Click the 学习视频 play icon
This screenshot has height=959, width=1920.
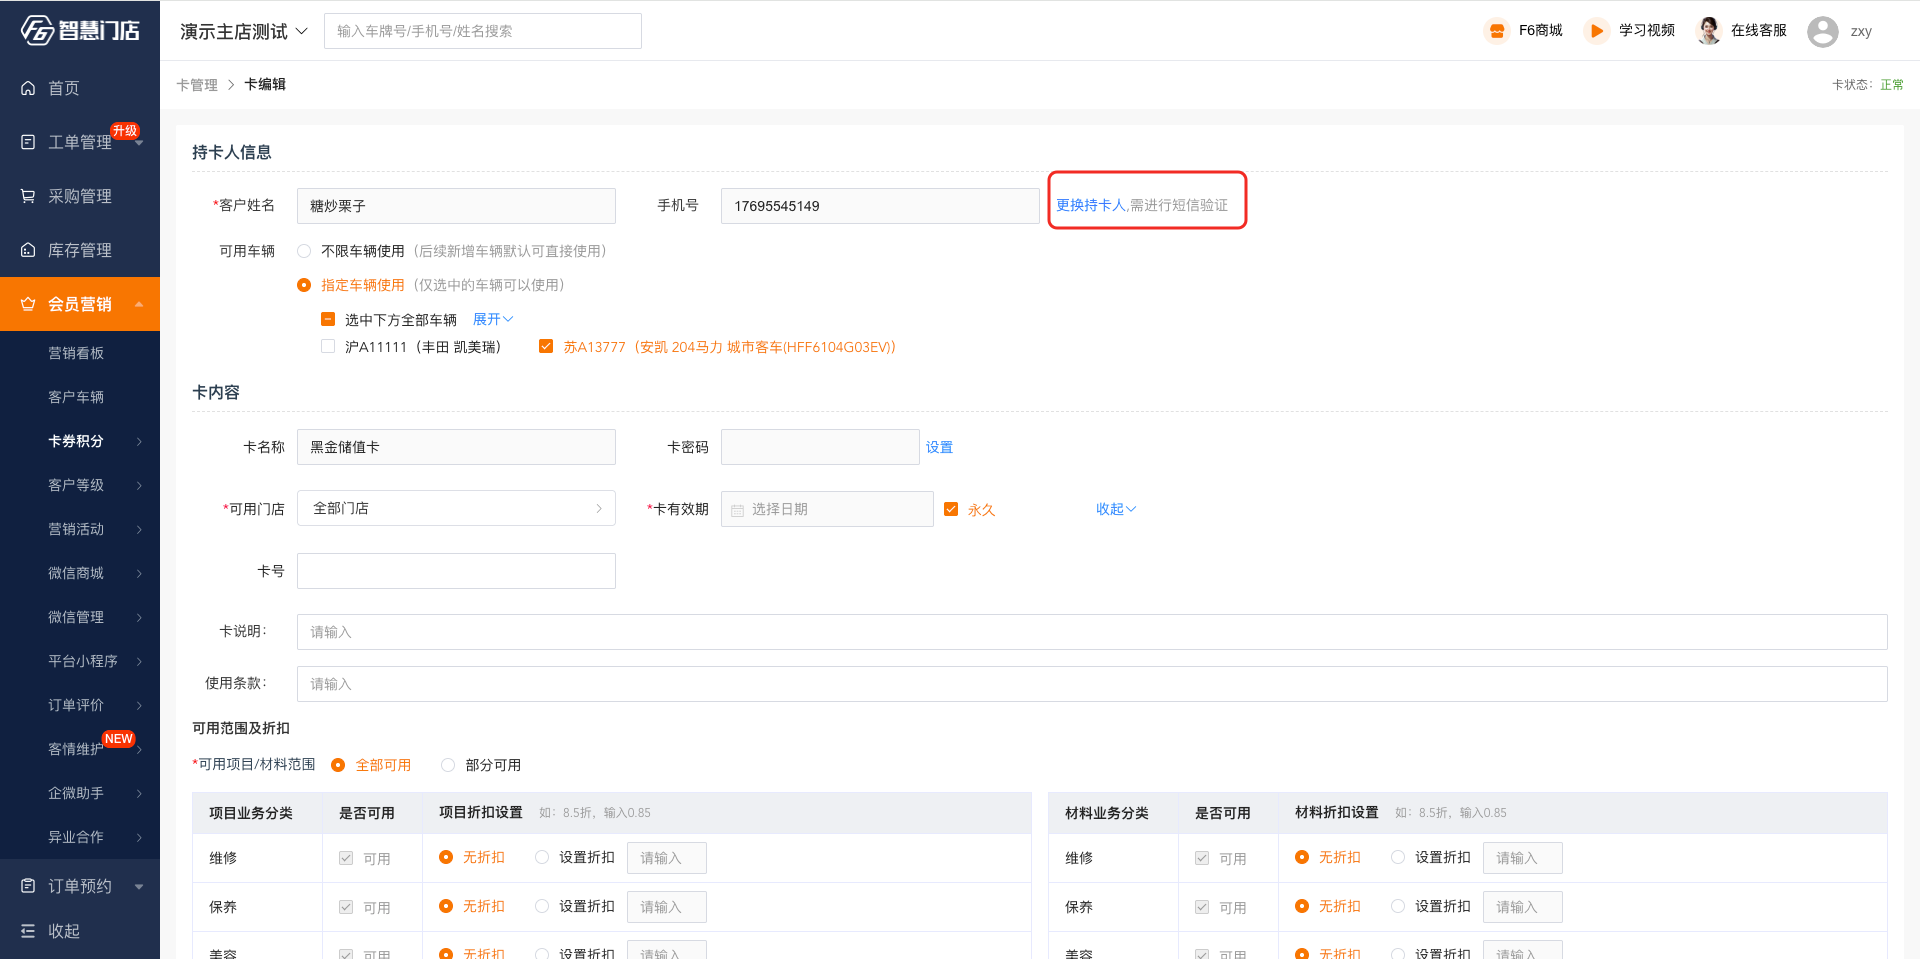(1596, 31)
